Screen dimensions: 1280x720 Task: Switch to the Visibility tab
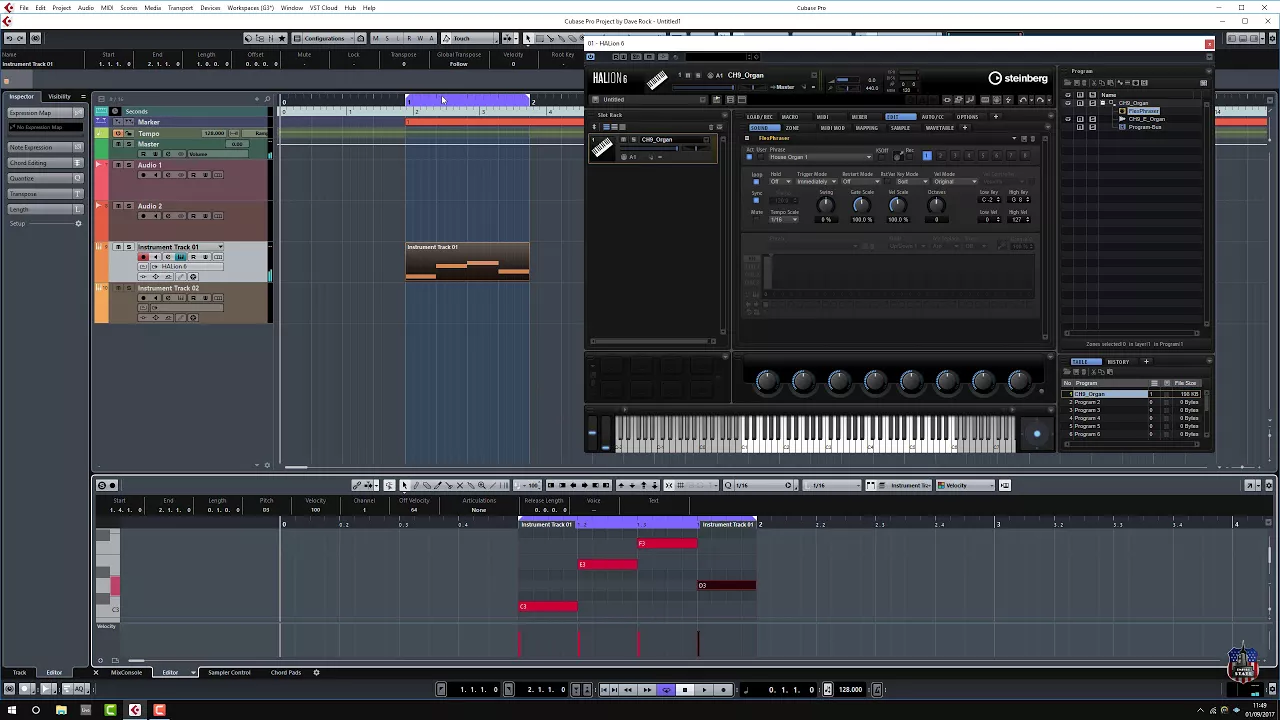coord(59,96)
